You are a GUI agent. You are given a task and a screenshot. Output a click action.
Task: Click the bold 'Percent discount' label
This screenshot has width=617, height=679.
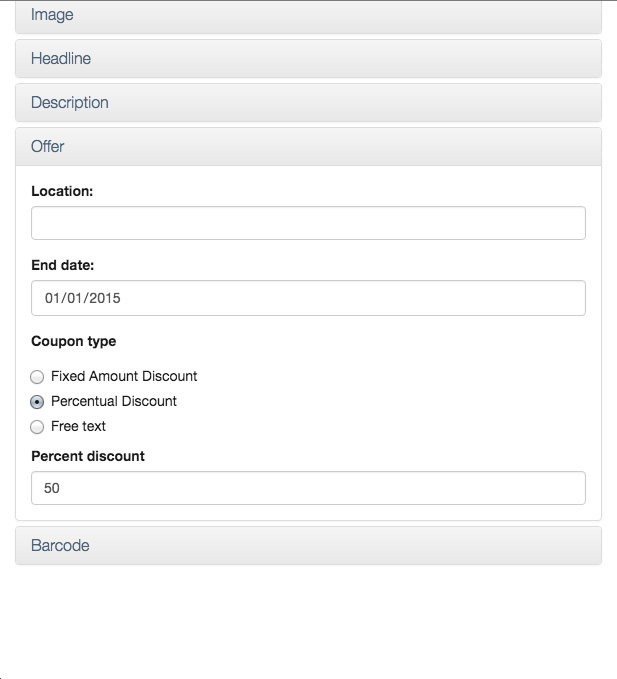point(88,456)
